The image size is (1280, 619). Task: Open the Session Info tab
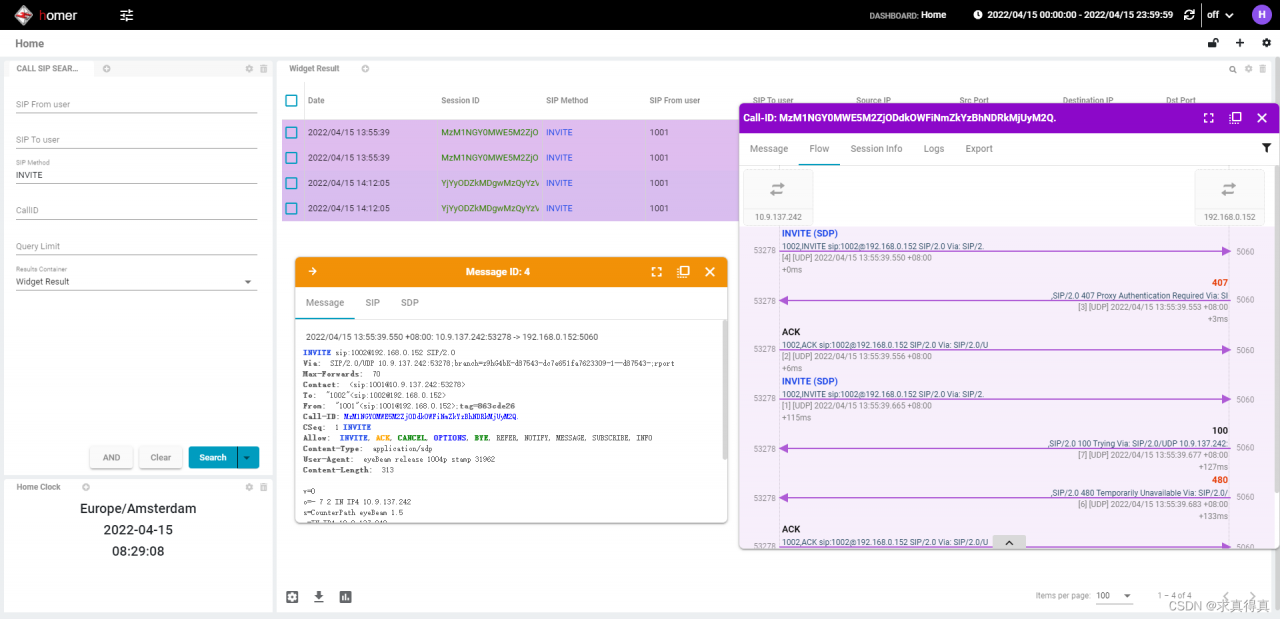[876, 149]
